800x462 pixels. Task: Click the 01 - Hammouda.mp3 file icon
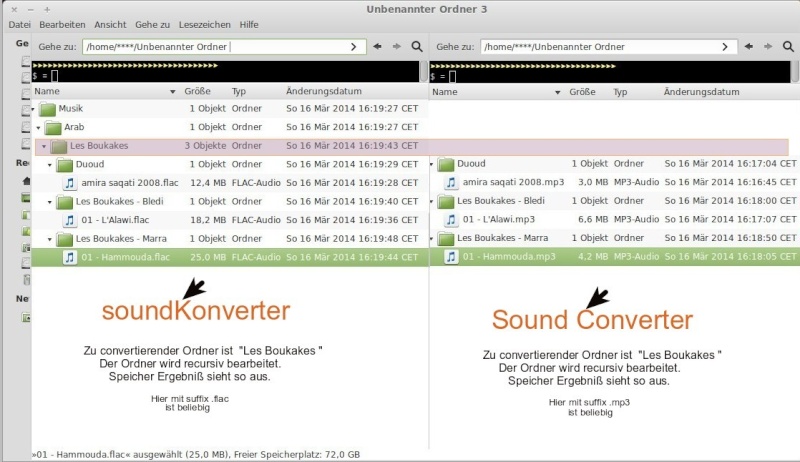[451, 257]
